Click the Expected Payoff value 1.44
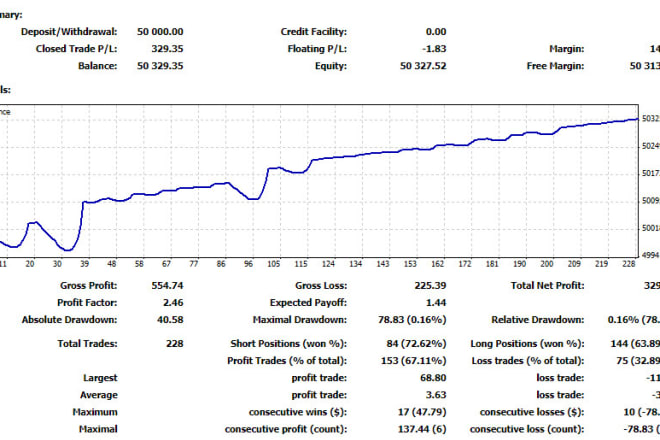This screenshot has width=660, height=440. (x=436, y=303)
